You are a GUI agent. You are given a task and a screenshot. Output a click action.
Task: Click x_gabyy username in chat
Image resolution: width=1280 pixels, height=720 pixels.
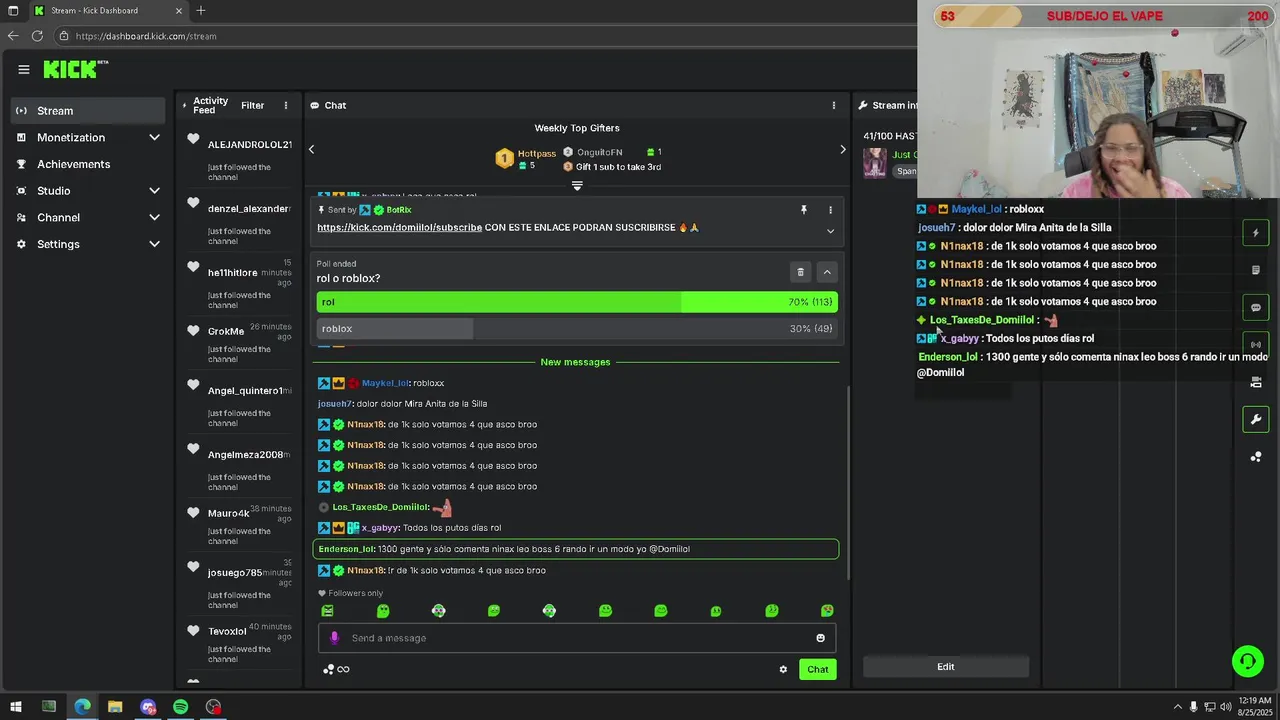[380, 528]
